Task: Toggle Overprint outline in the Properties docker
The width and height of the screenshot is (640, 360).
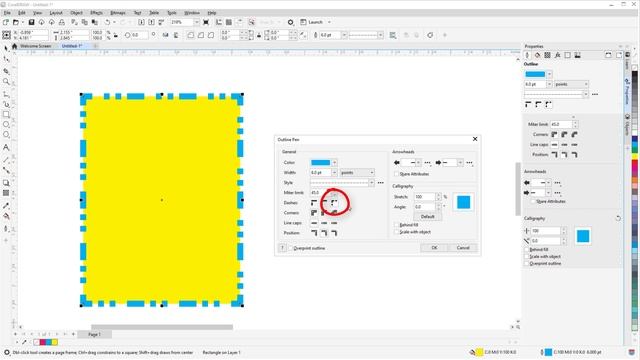Action: pos(527,264)
